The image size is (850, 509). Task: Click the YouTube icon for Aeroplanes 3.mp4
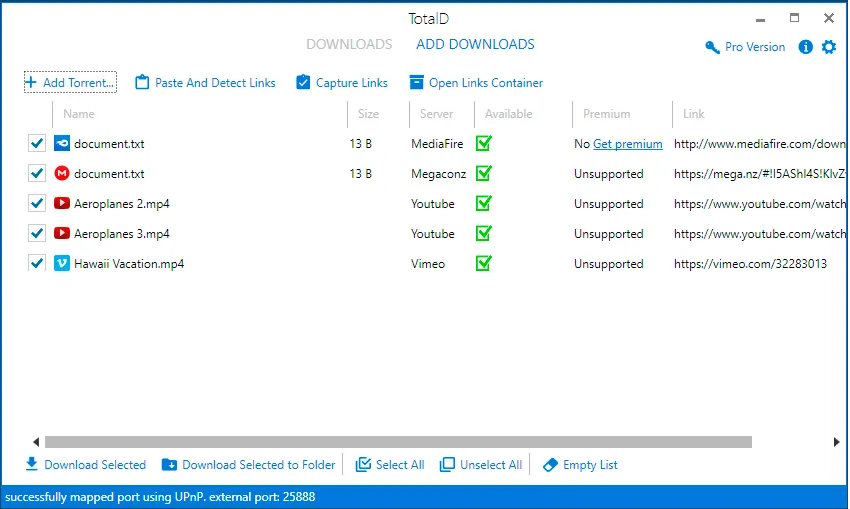tap(62, 233)
